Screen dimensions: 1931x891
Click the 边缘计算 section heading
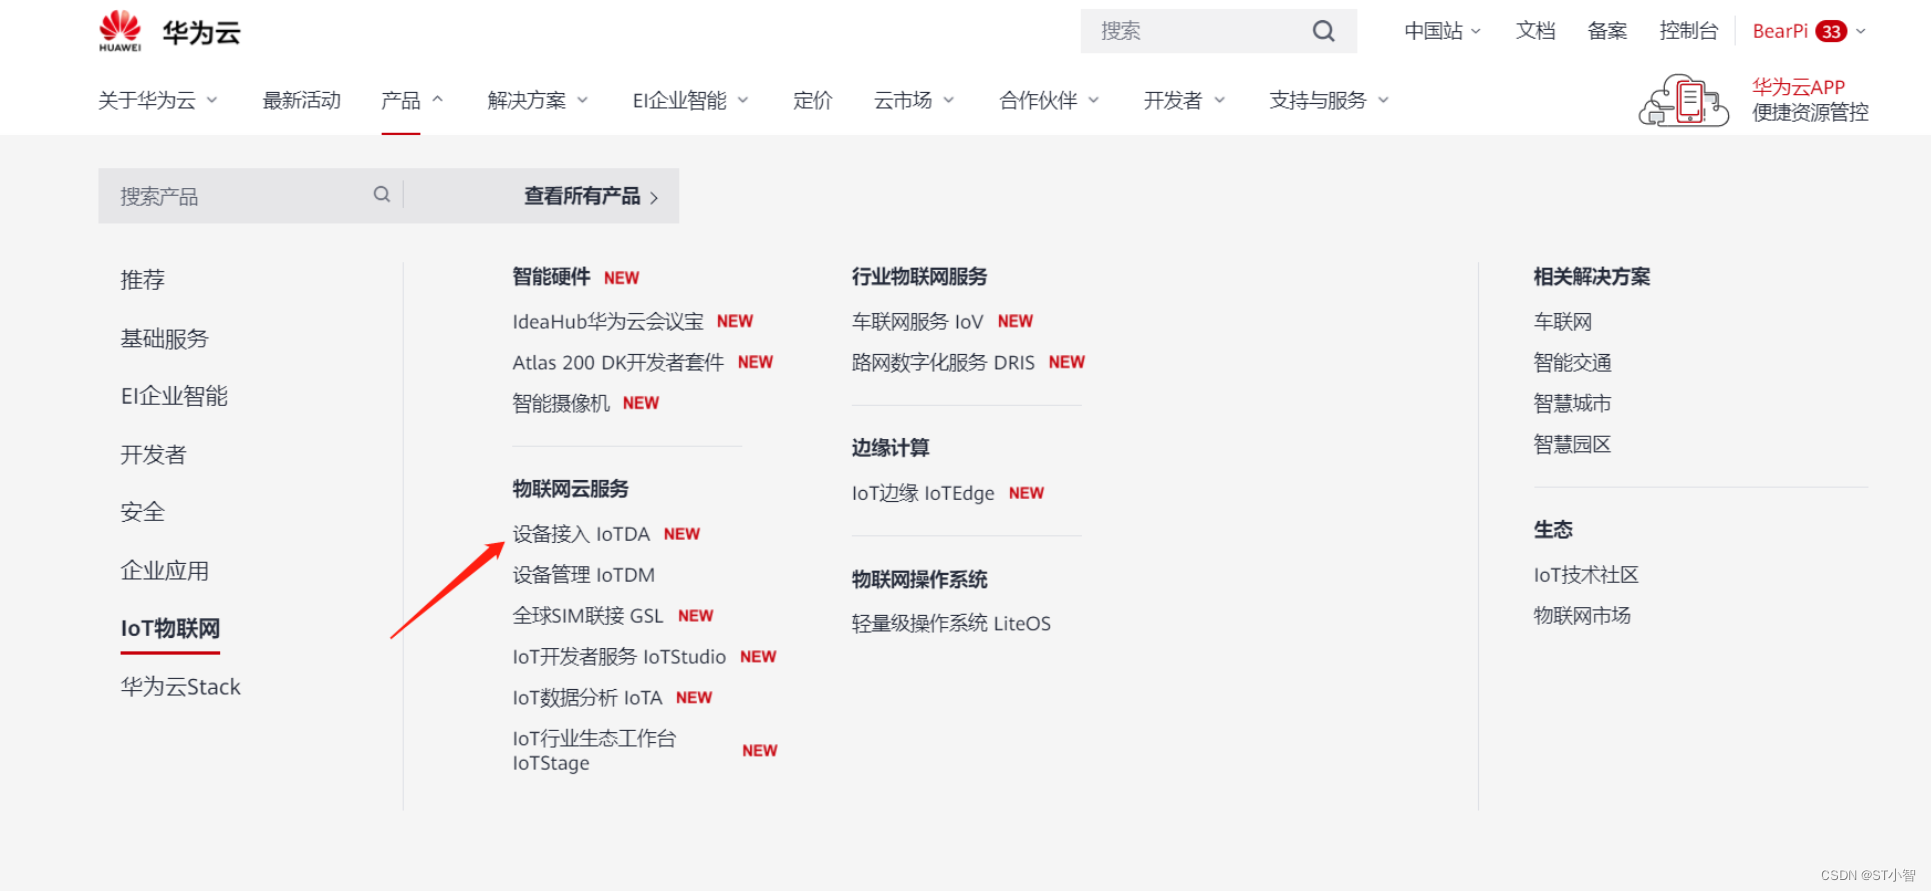coord(890,448)
